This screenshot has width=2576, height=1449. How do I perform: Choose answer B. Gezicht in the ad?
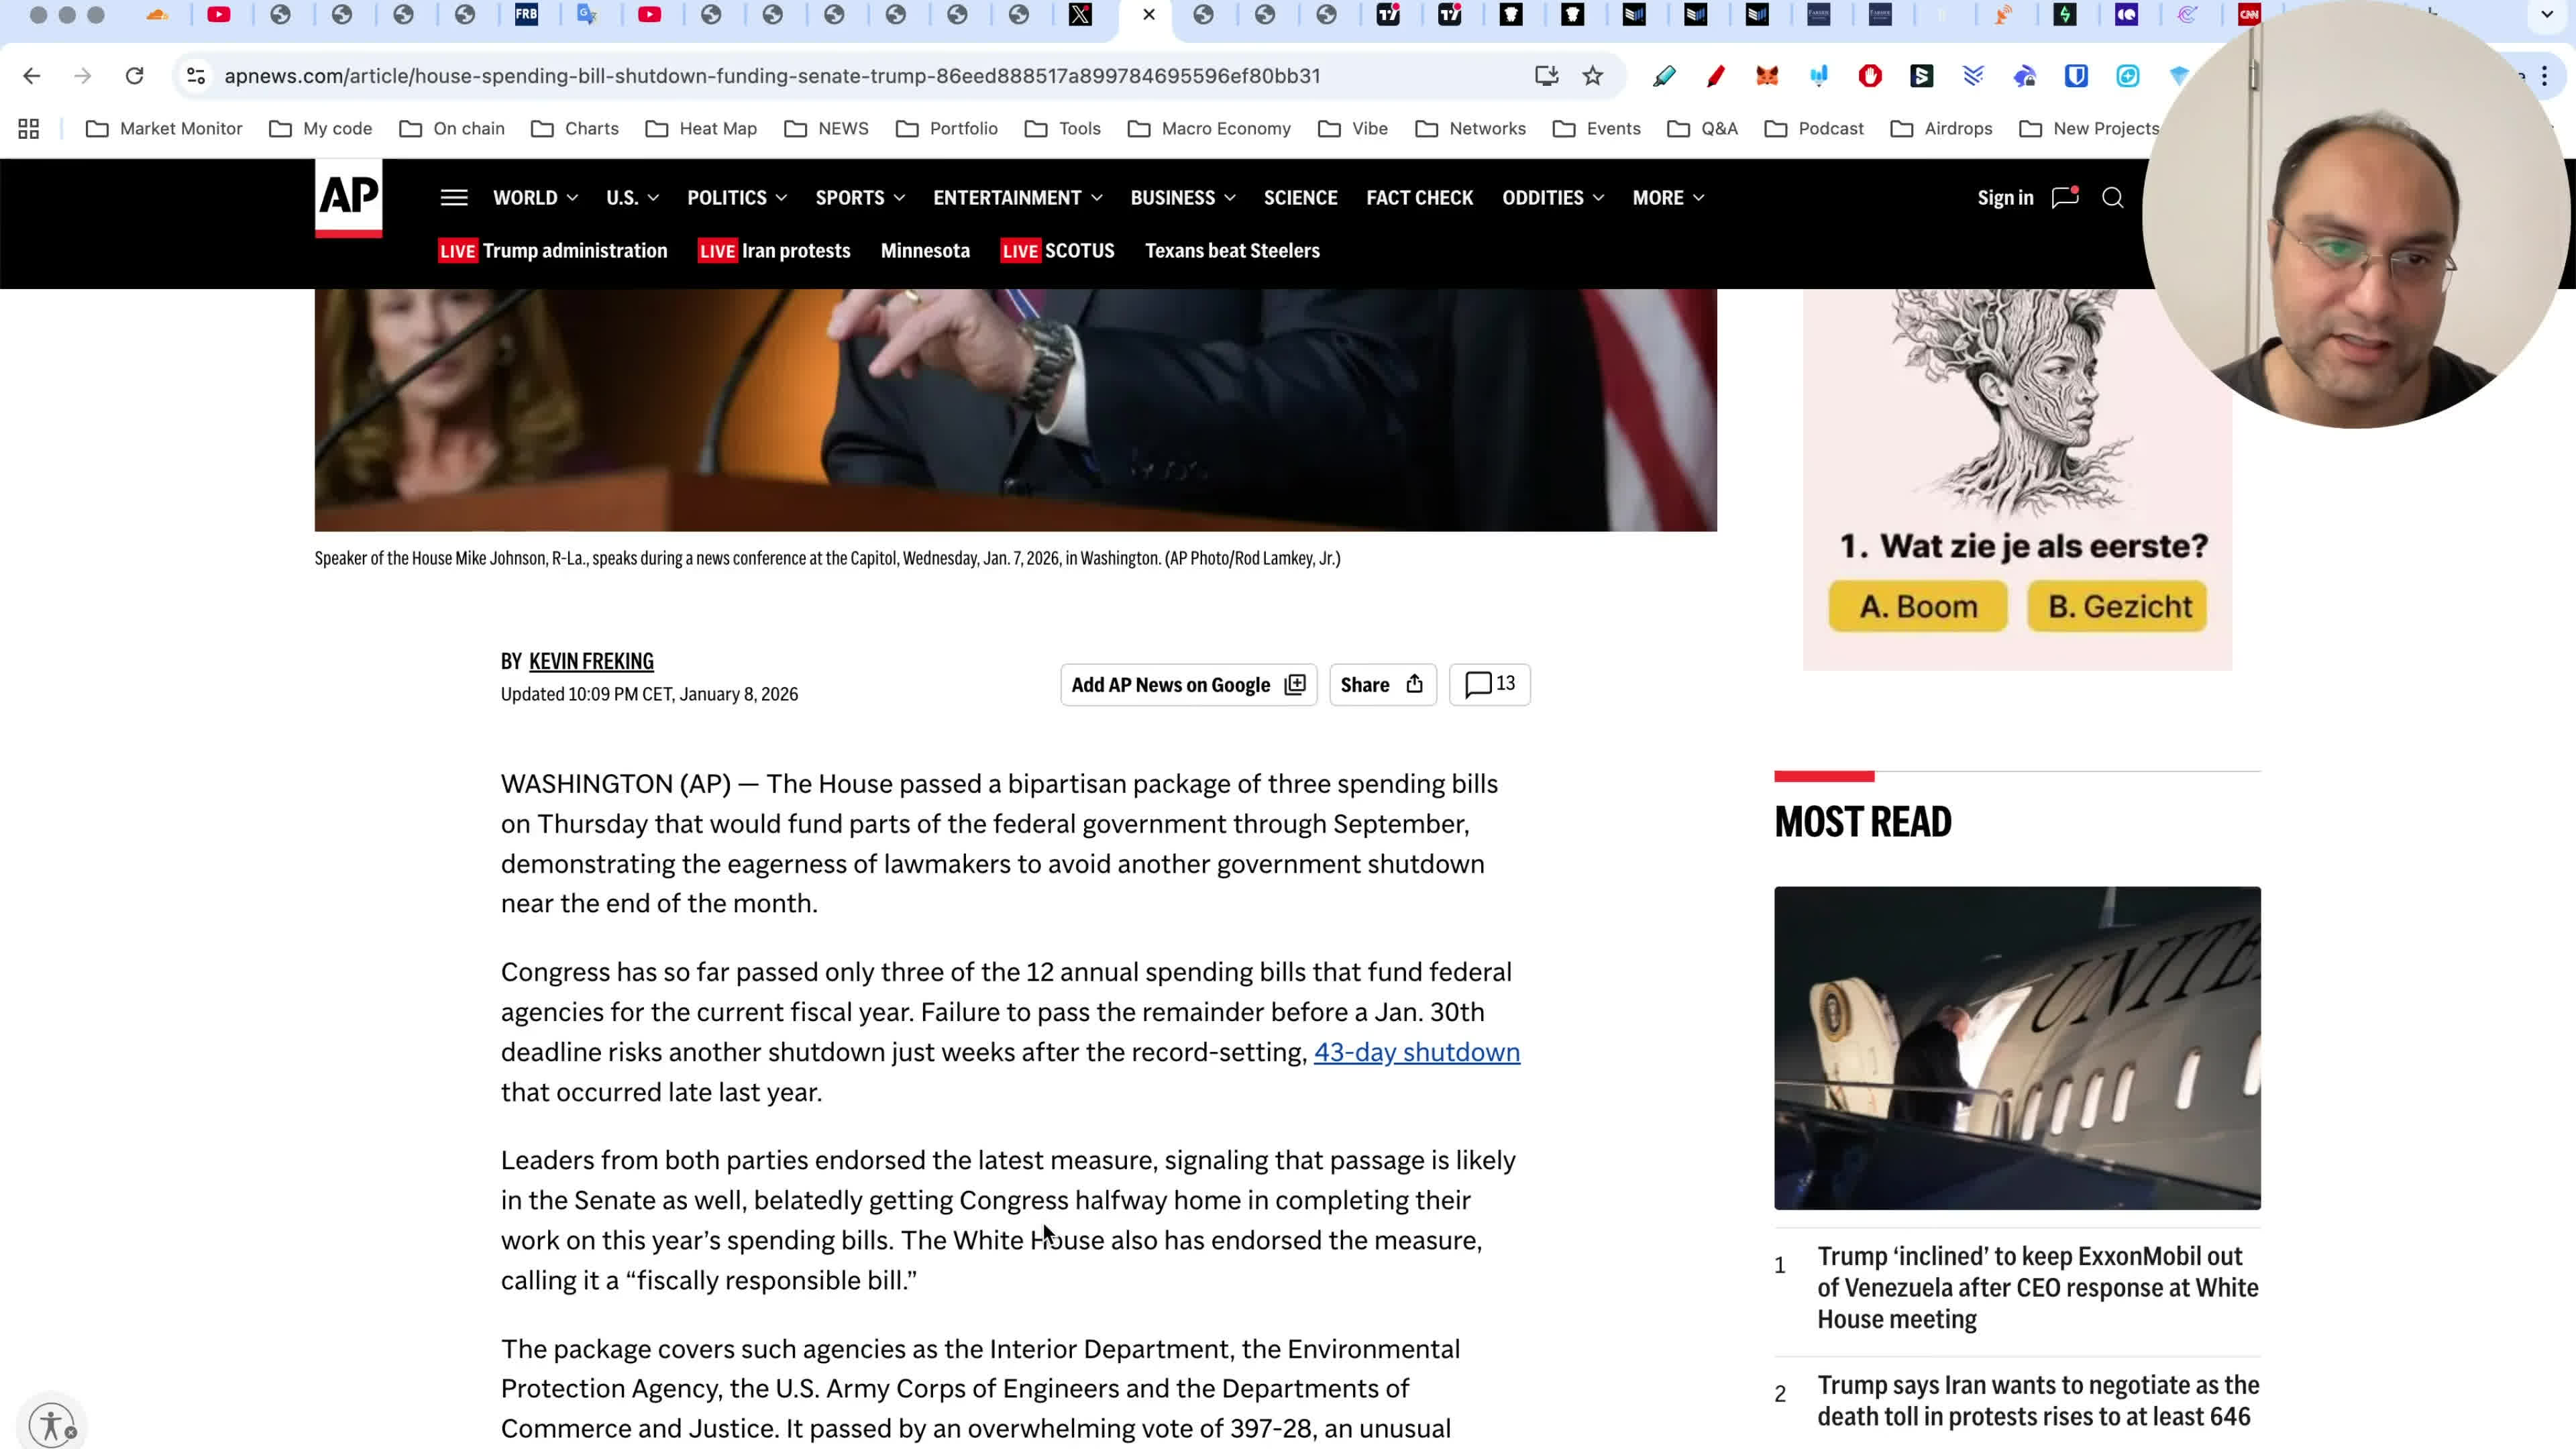2117,607
